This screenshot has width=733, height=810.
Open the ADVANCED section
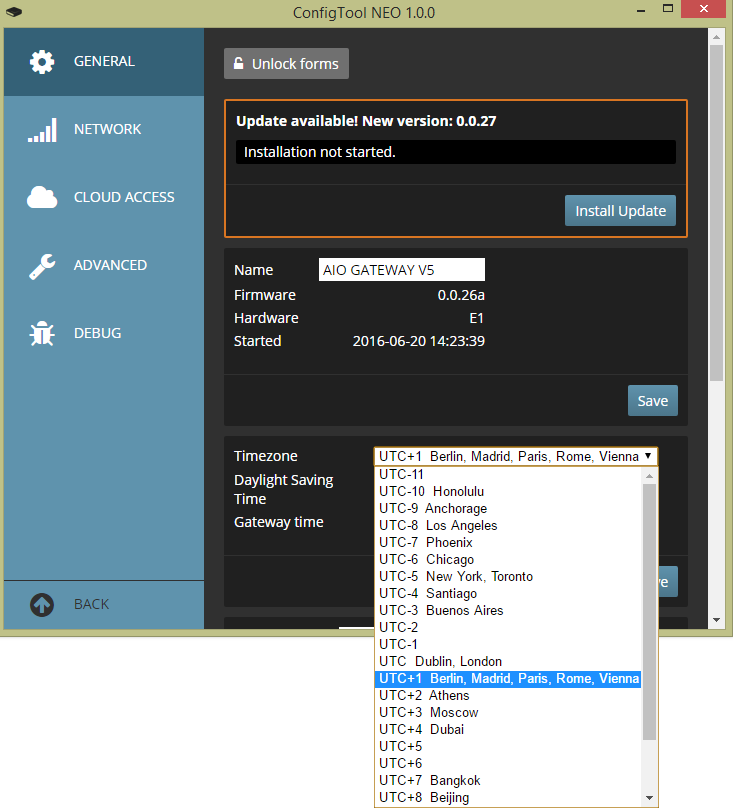[x=104, y=266]
